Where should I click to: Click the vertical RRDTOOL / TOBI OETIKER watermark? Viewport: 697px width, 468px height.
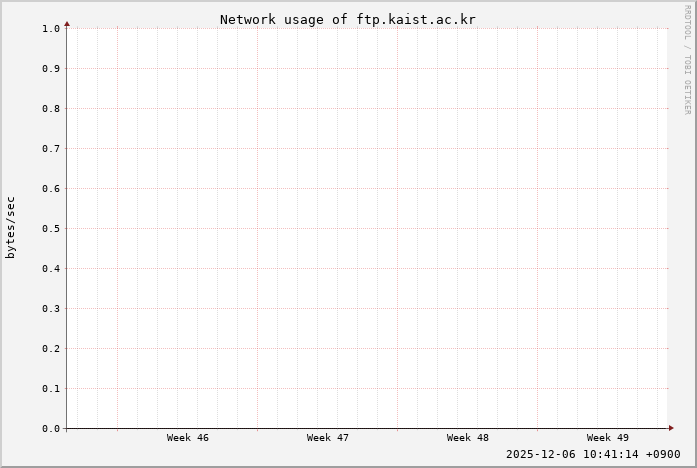(687, 59)
